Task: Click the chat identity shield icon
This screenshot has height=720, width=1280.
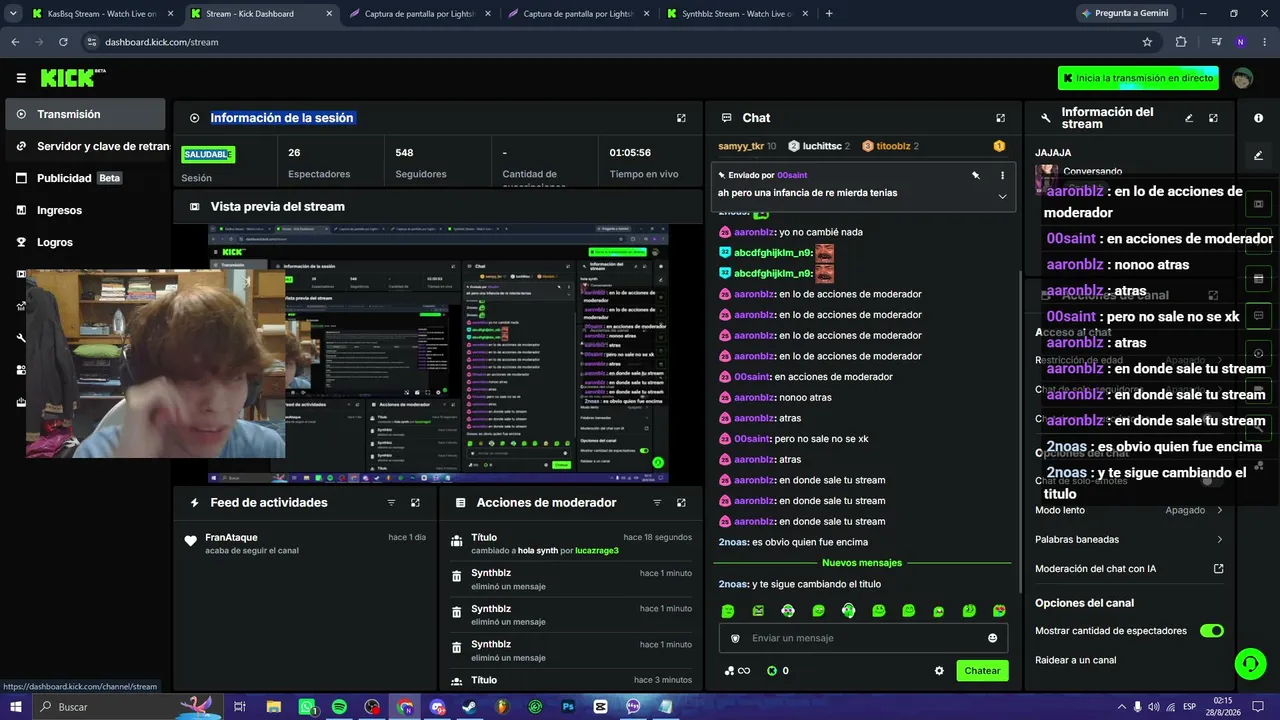Action: pos(735,638)
